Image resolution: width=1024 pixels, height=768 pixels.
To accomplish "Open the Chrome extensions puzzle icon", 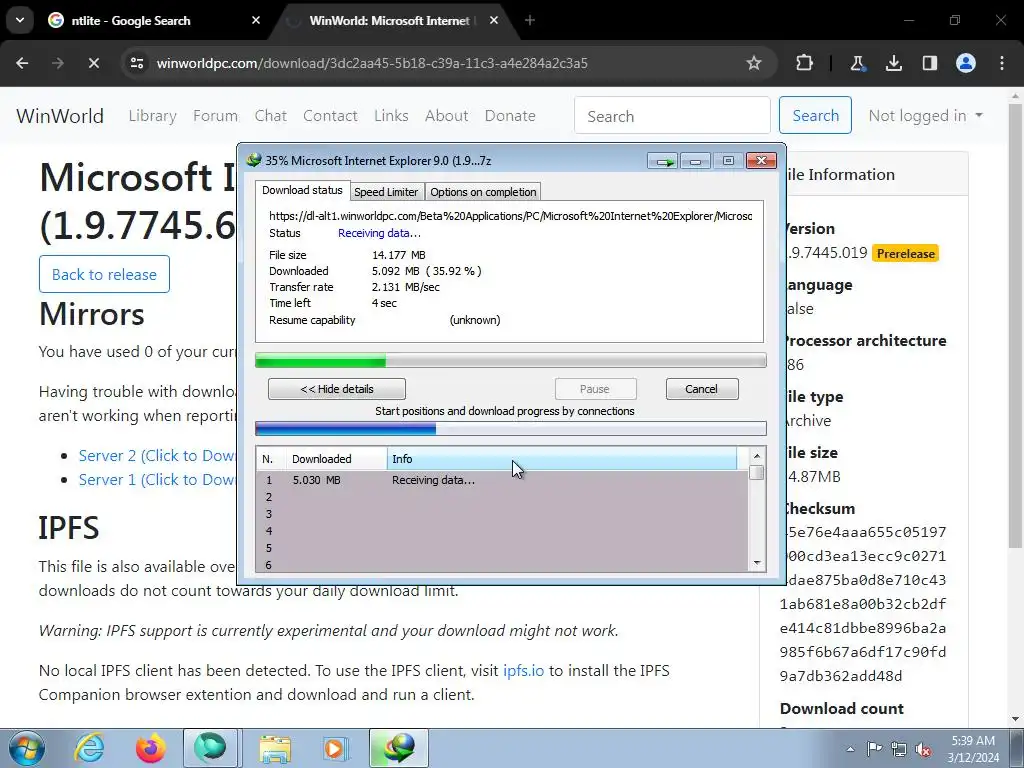I will pos(805,63).
